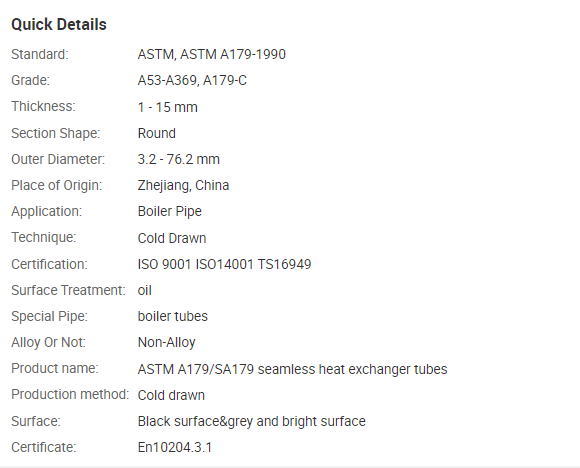This screenshot has width=580, height=468.
Task: Click the Technique value Cold Drawn
Action: click(172, 238)
